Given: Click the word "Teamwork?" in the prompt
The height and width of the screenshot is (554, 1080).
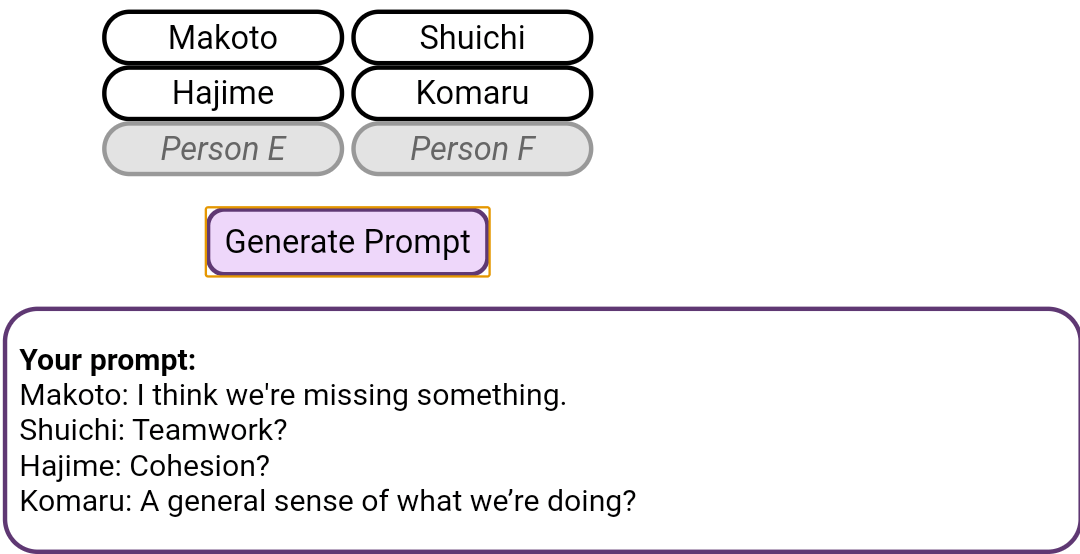Looking at the screenshot, I should pyautogui.click(x=210, y=430).
